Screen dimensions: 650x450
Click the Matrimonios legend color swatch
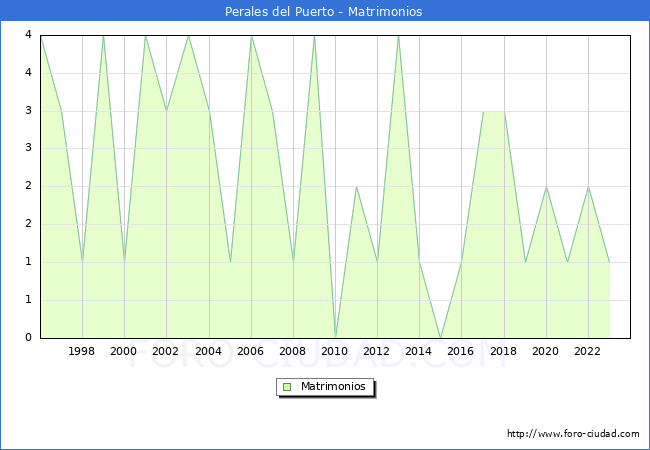287,387
